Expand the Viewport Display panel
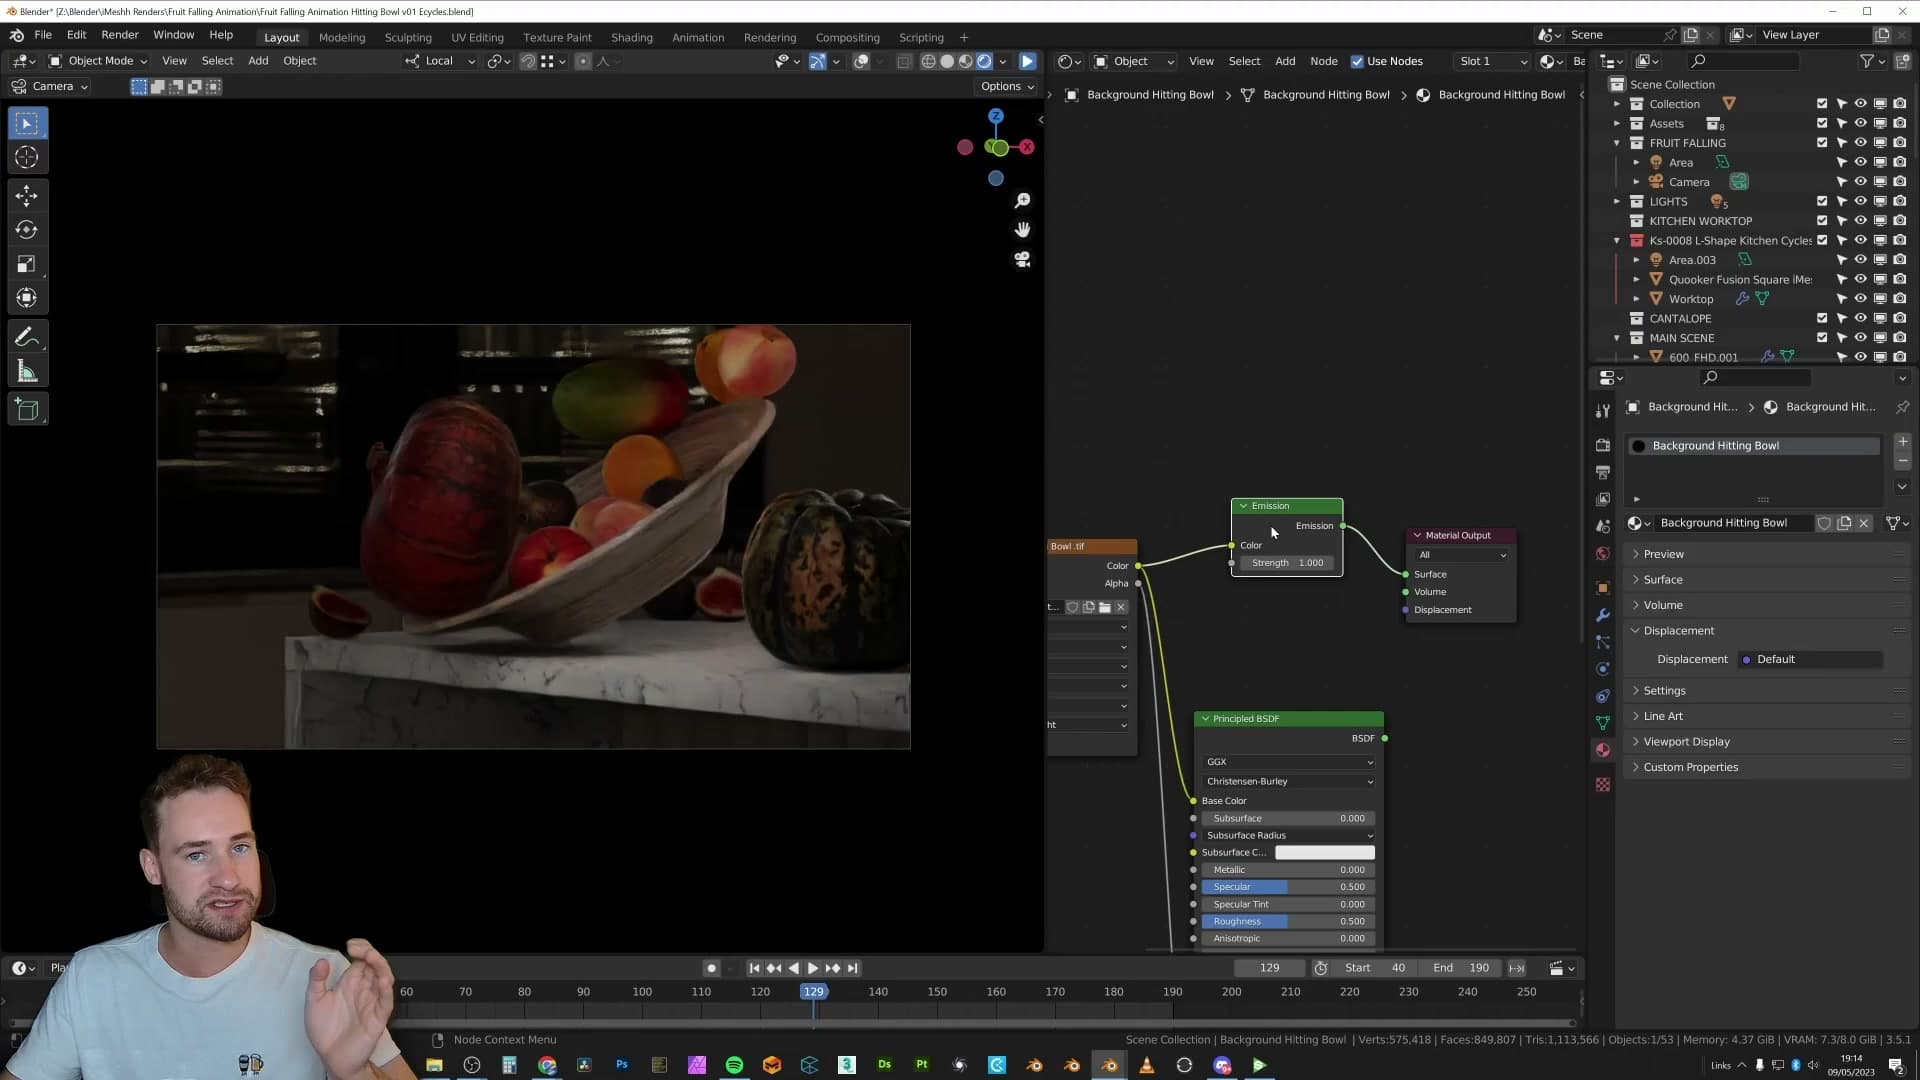This screenshot has width=1920, height=1080. (1686, 742)
